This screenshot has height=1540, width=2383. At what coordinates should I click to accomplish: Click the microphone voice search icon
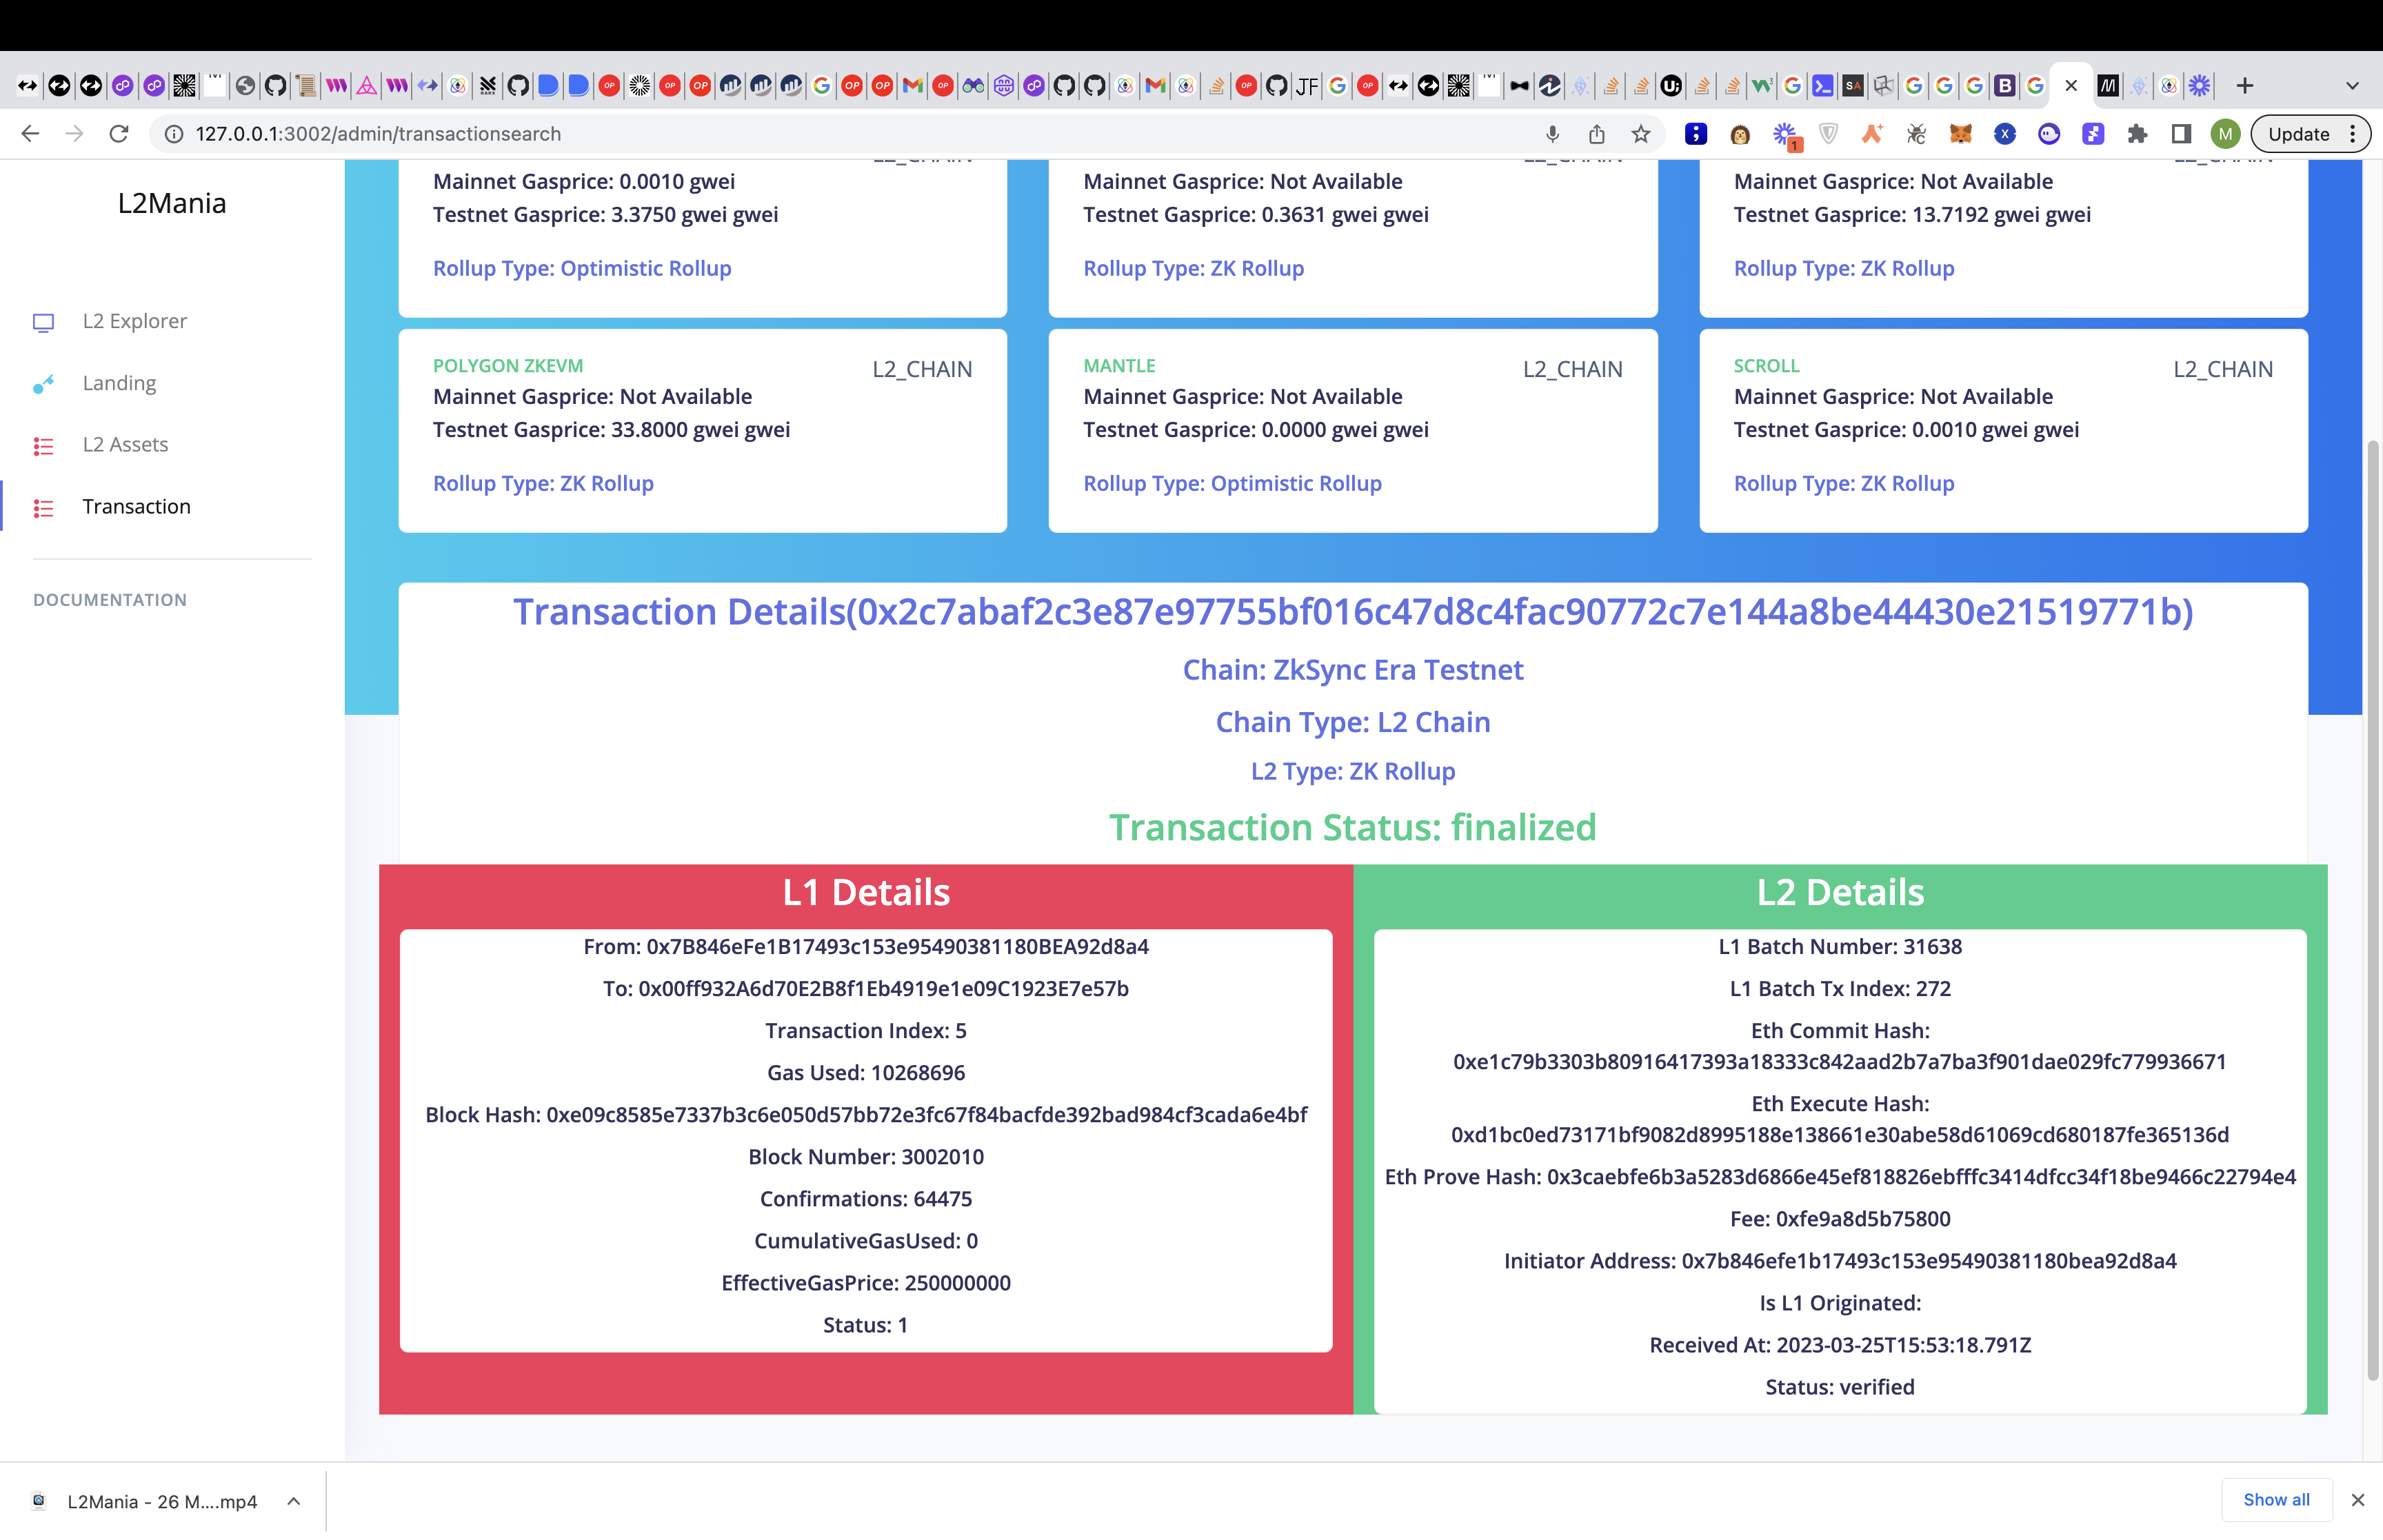[1552, 134]
